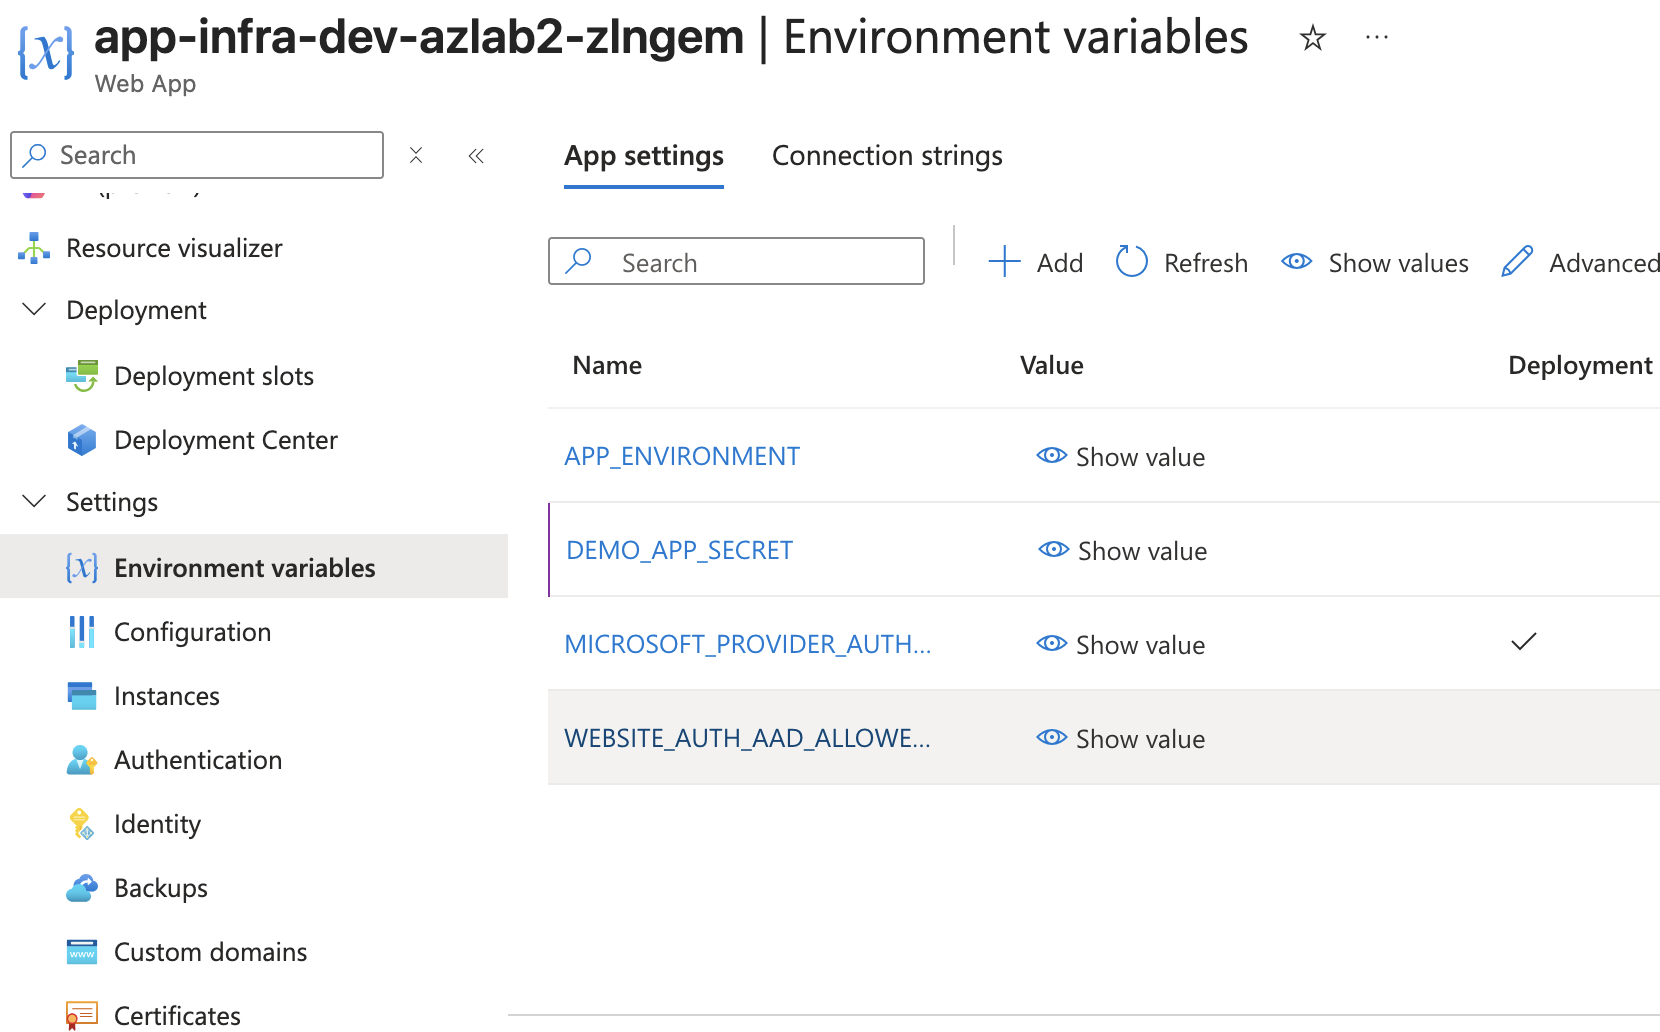
Task: Focus the app settings Search field
Action: tap(736, 261)
